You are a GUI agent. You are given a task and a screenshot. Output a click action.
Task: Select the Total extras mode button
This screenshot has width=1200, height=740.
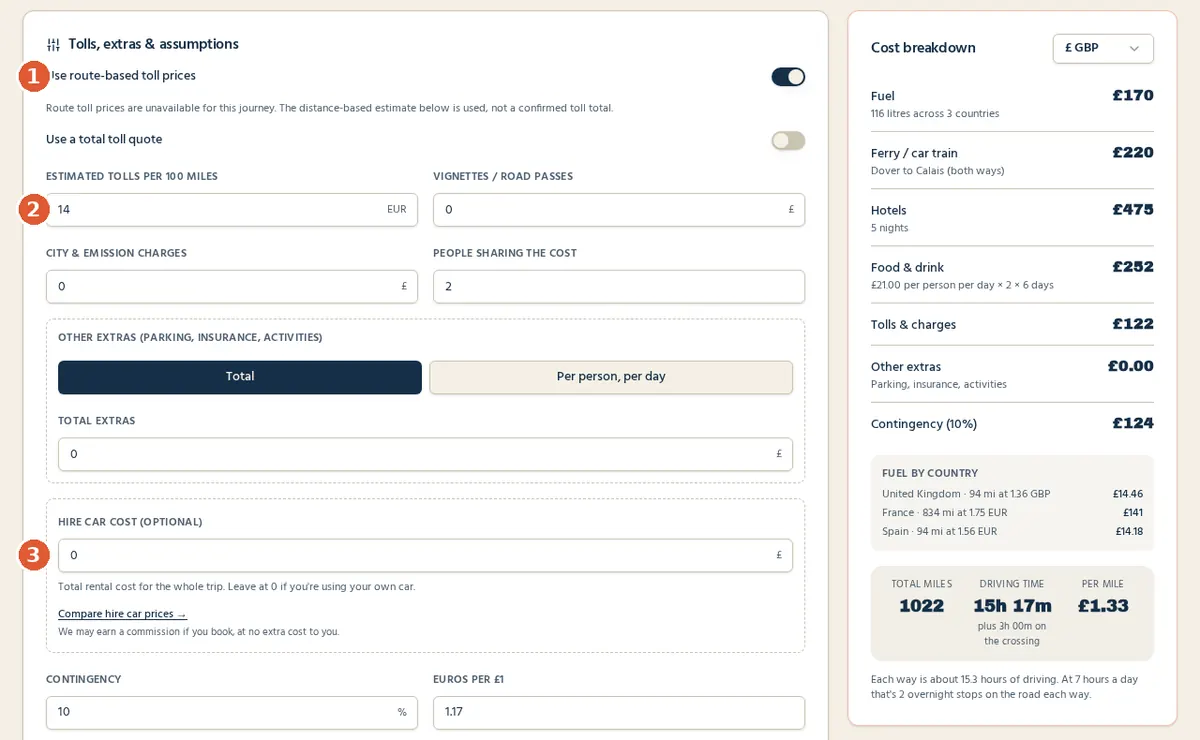tap(240, 377)
